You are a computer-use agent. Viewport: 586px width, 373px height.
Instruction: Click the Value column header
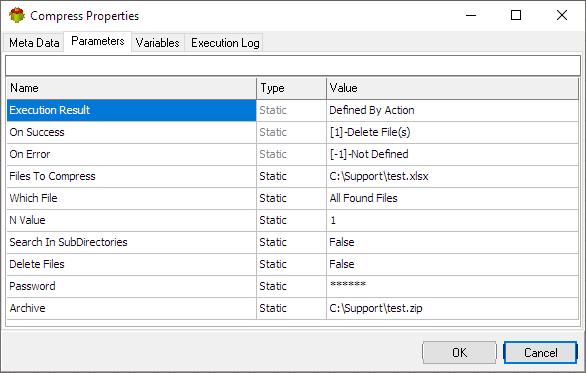pos(452,88)
